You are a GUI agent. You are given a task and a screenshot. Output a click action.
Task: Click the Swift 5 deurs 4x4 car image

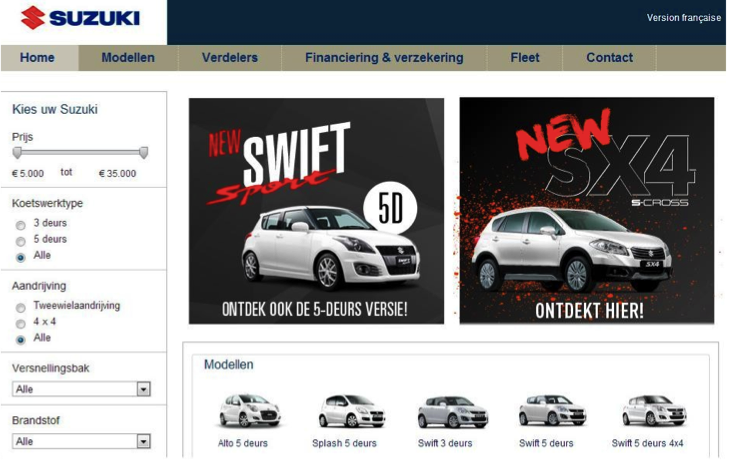[654, 411]
